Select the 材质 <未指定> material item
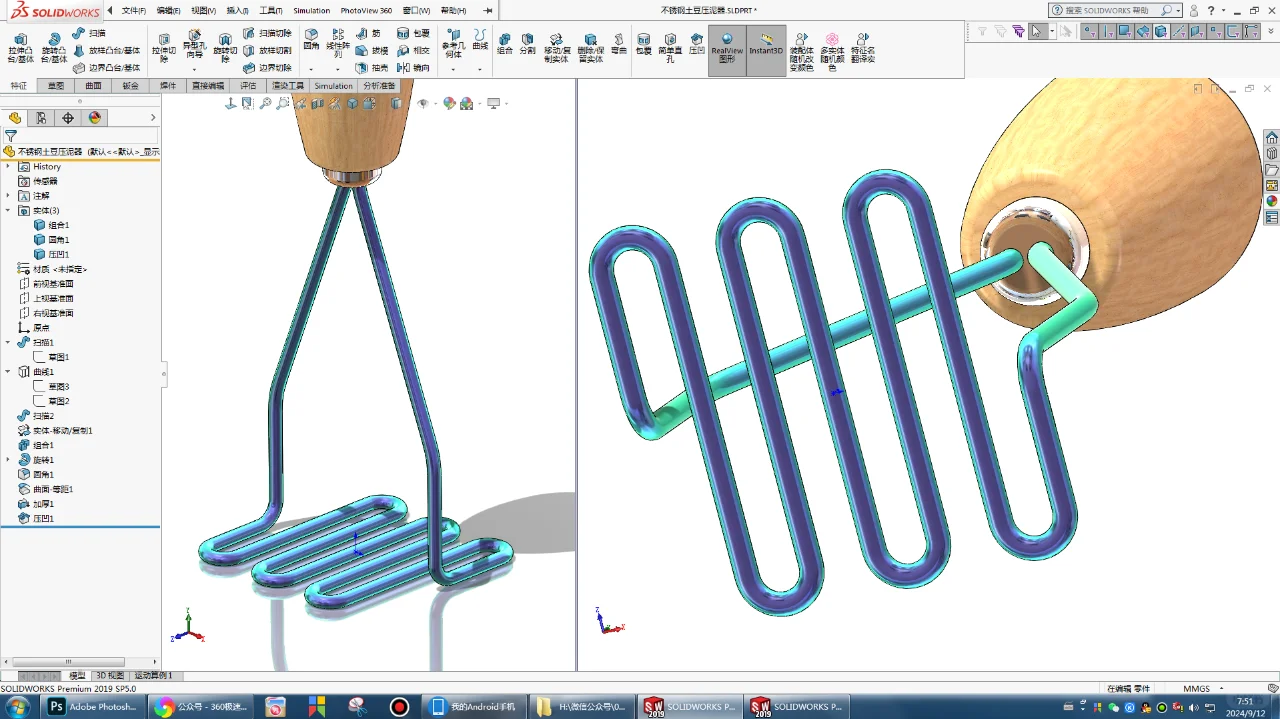This screenshot has height=719, width=1280. [53, 269]
